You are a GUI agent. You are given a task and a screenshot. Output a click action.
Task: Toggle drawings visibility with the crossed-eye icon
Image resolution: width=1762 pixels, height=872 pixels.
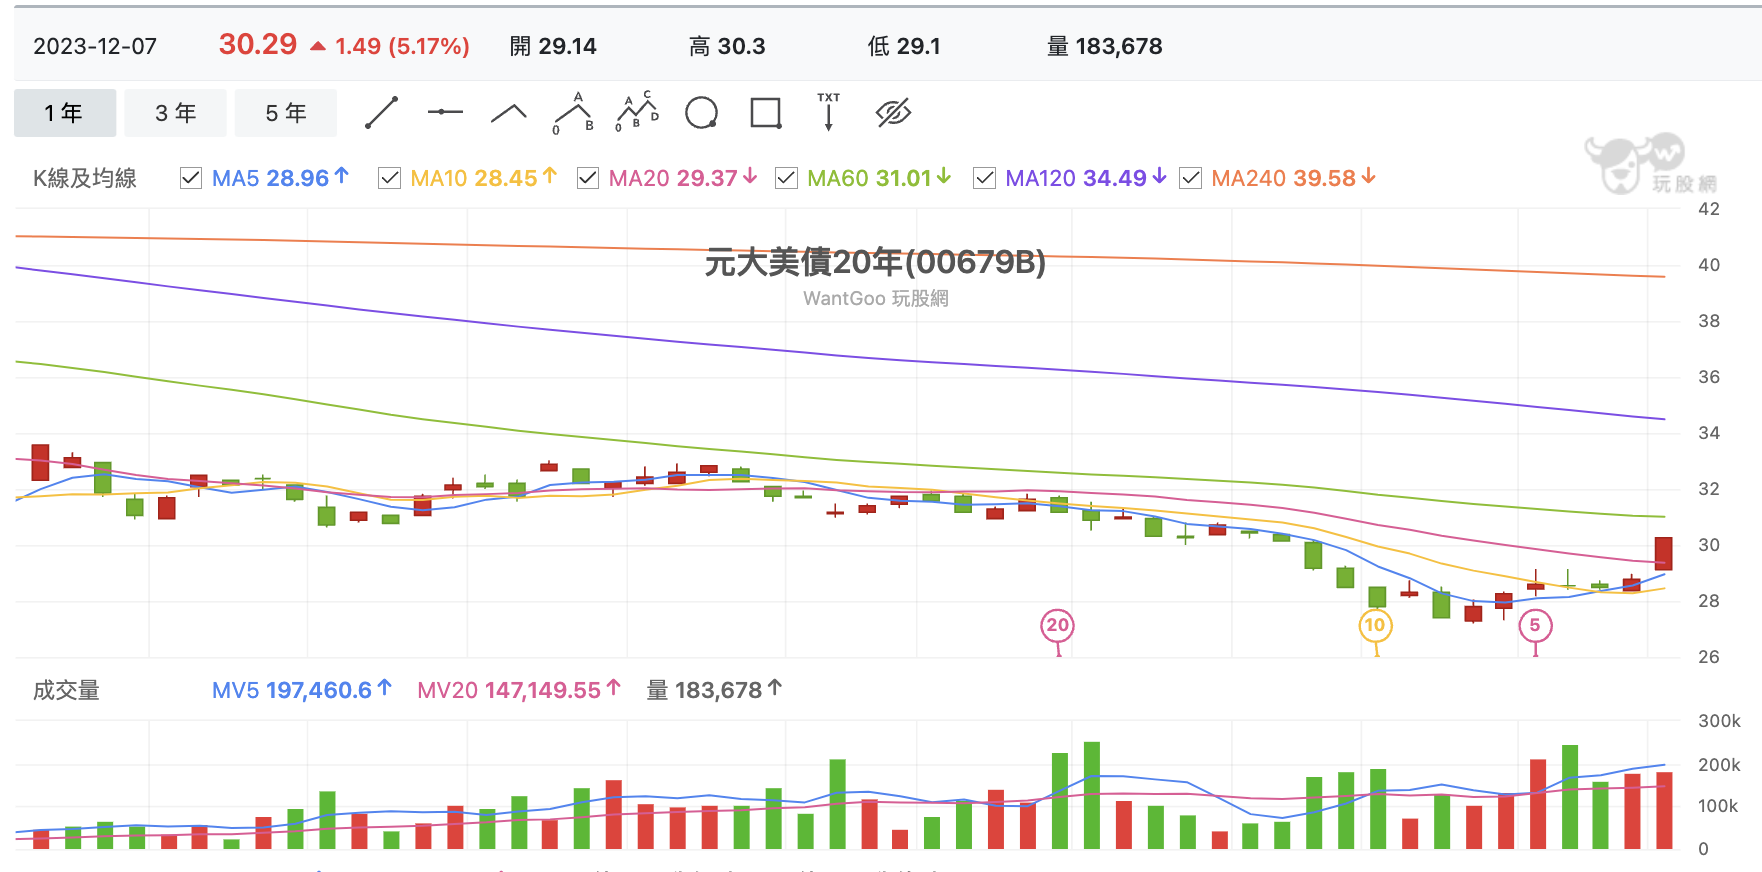tap(893, 113)
